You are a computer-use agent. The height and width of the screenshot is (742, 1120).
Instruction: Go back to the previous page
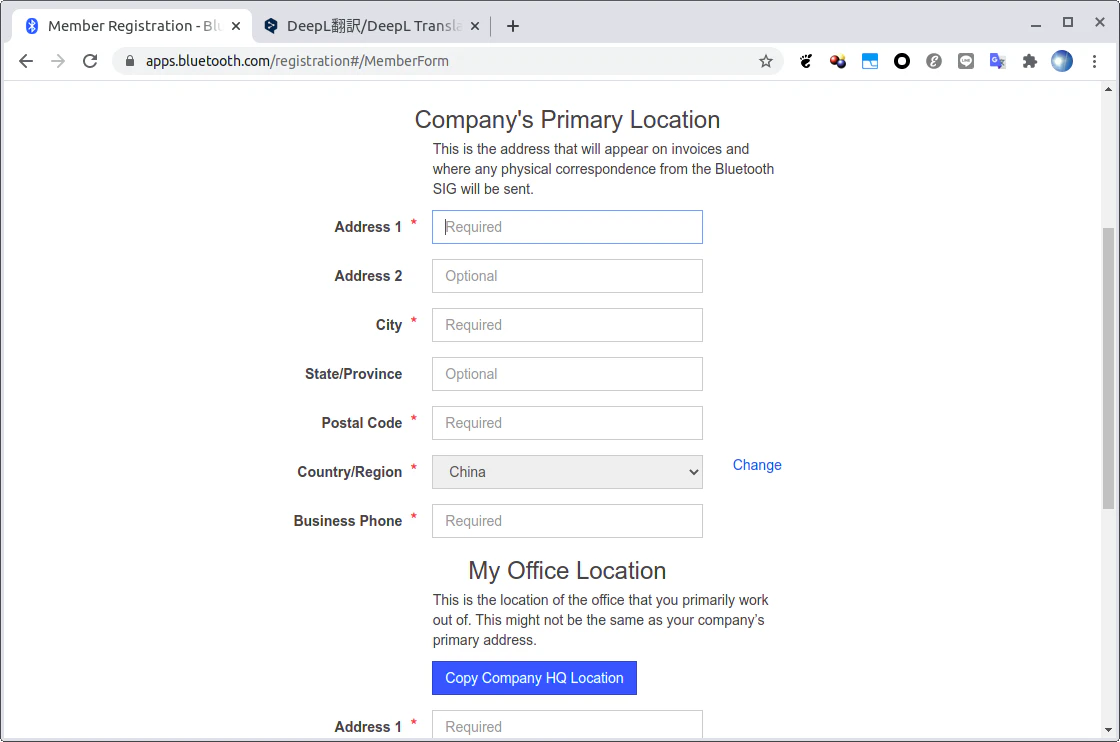tap(26, 61)
